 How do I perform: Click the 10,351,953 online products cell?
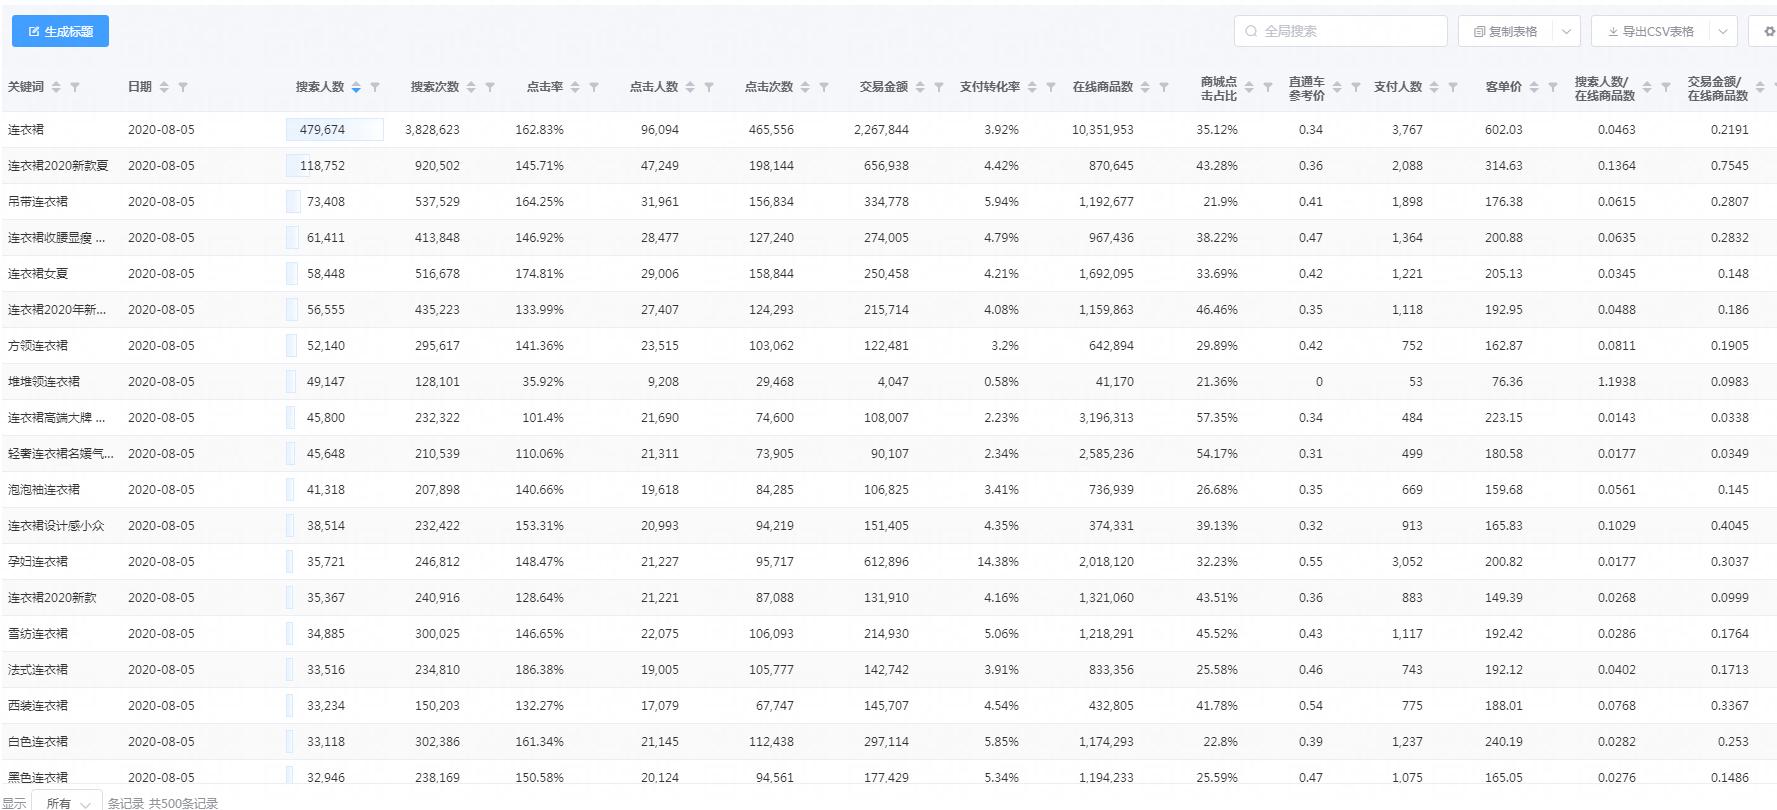coord(1102,130)
